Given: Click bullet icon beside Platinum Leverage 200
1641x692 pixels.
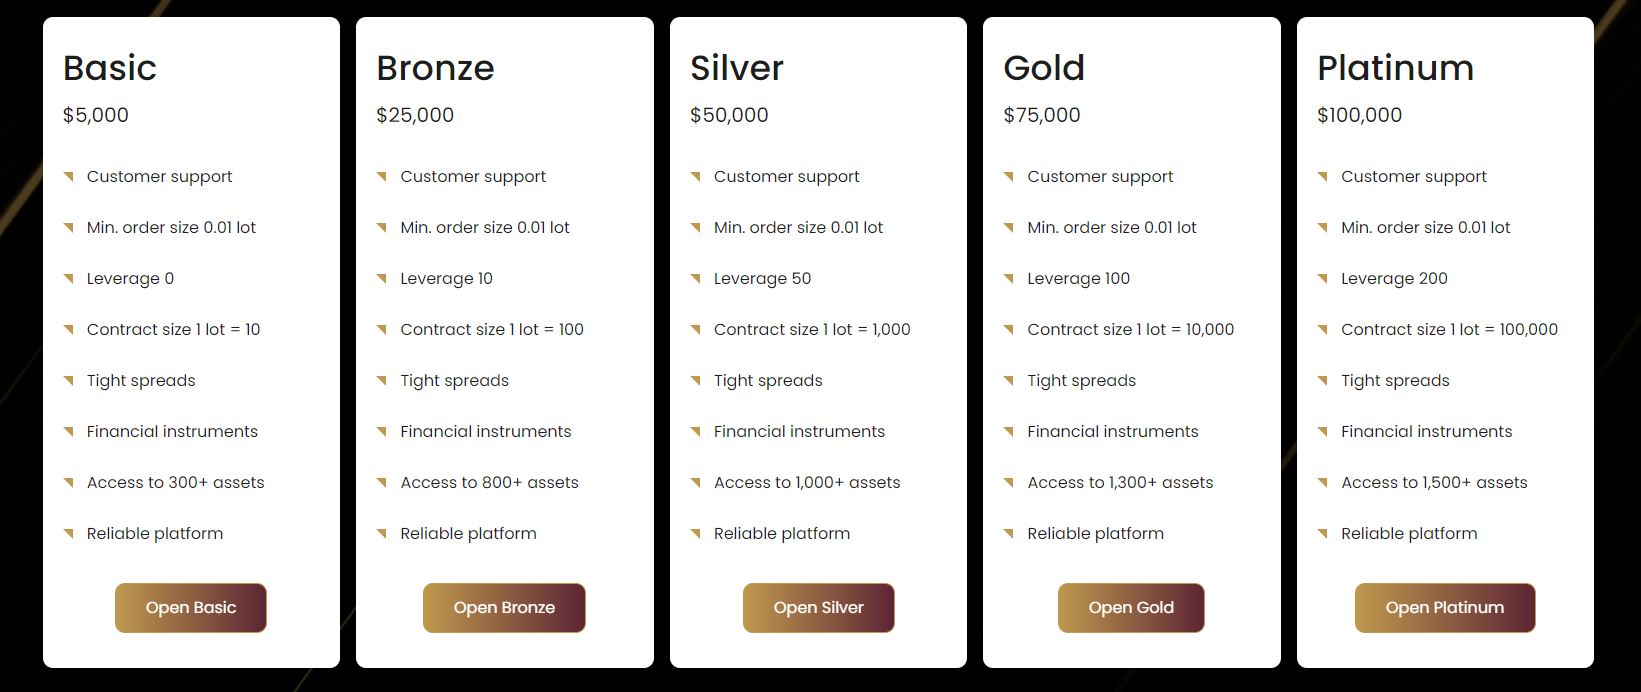Looking at the screenshot, I should [x=1323, y=279].
